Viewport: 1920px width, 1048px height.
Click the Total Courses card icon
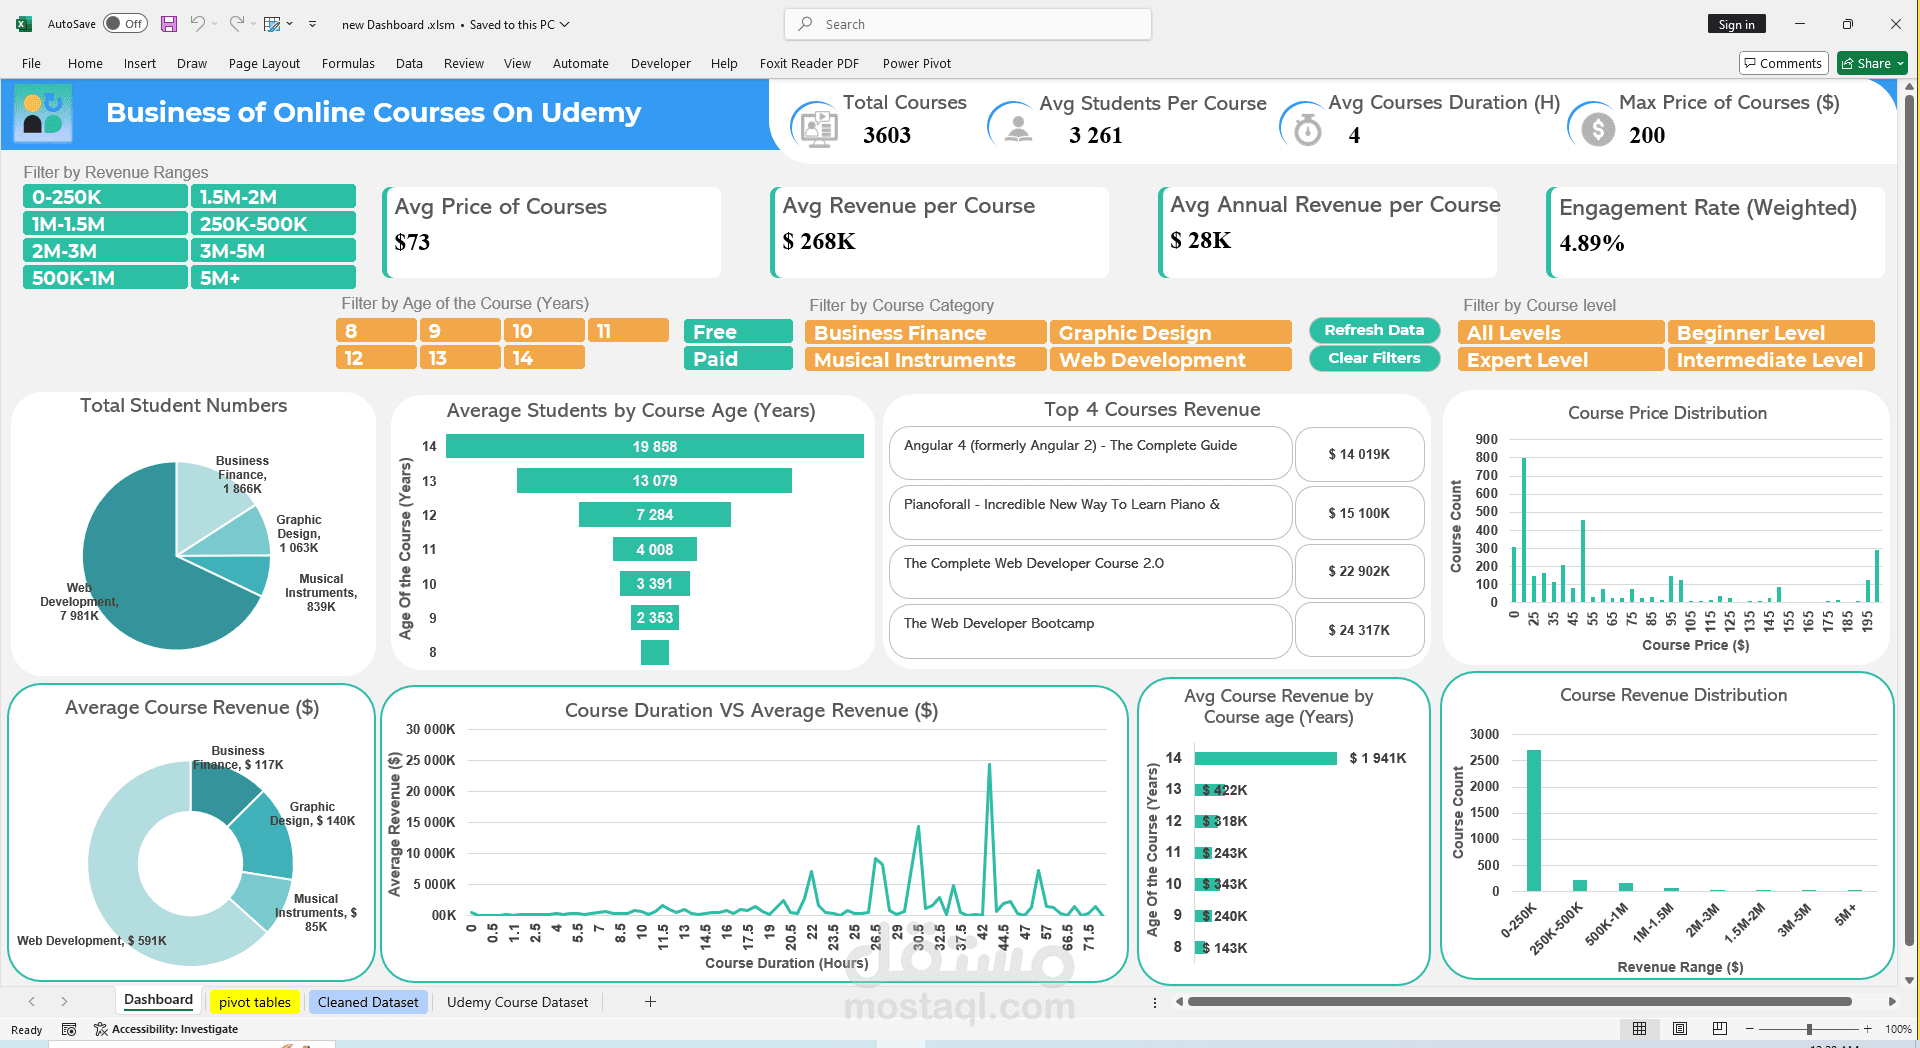(818, 126)
